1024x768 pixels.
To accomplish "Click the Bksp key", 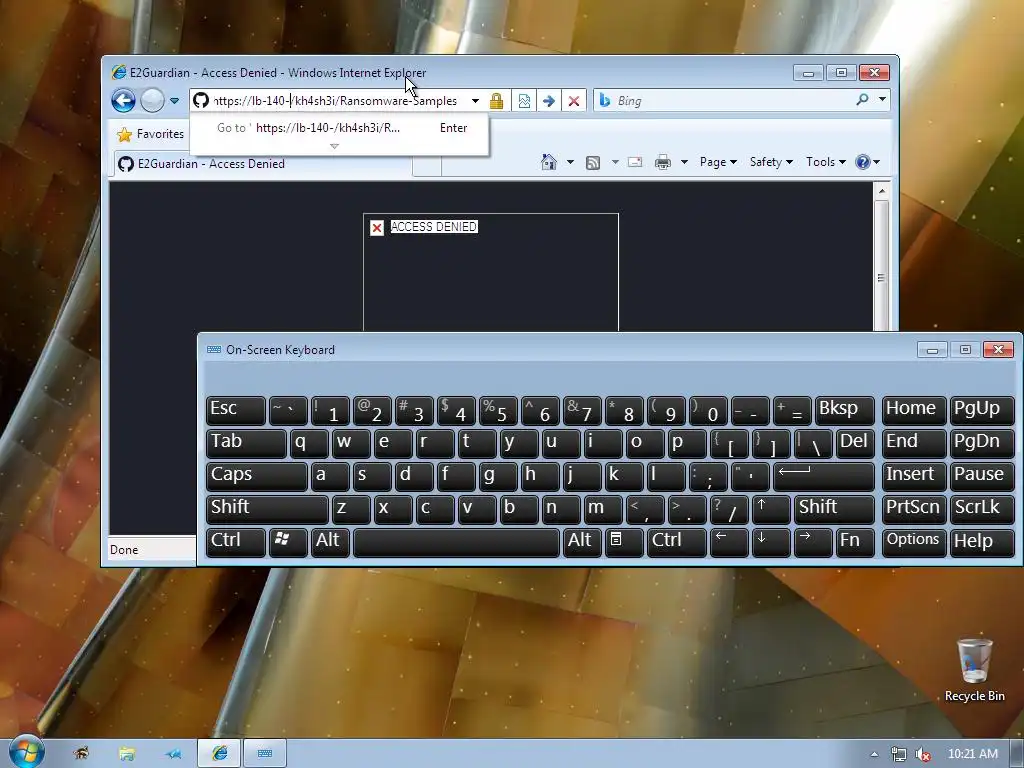I will tap(844, 411).
